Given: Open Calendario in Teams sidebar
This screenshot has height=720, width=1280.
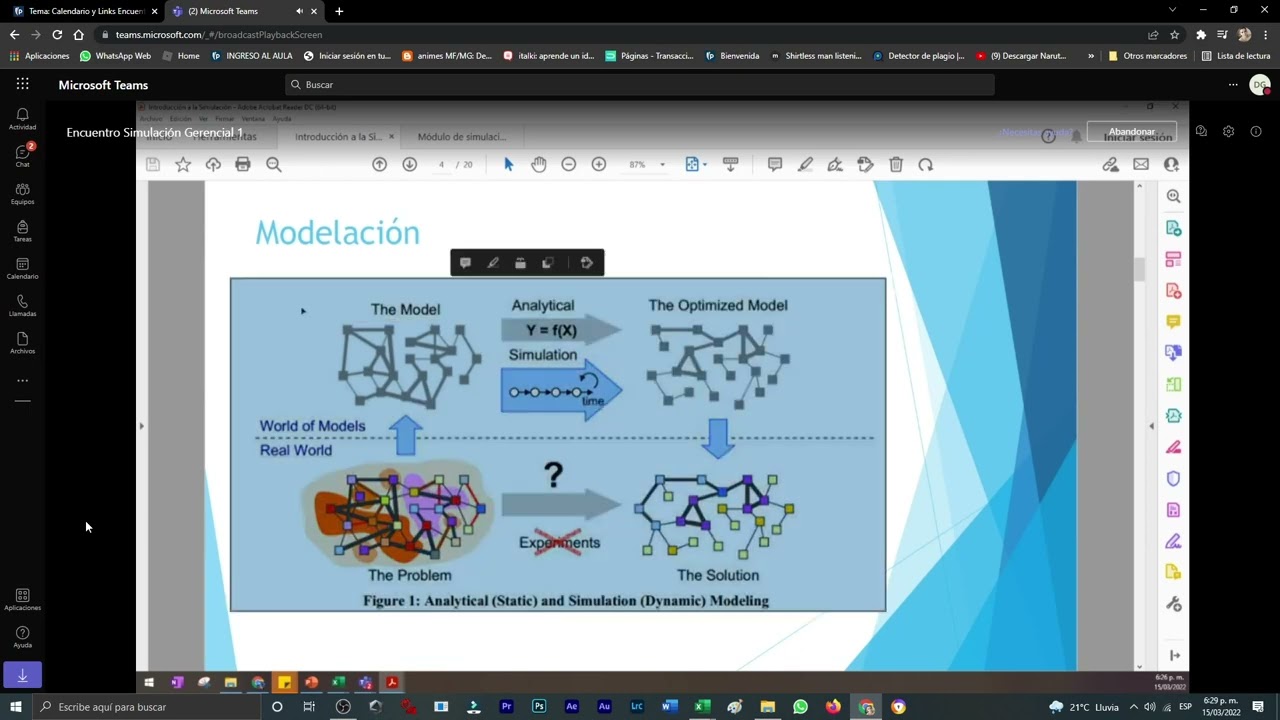Looking at the screenshot, I should click(x=22, y=268).
